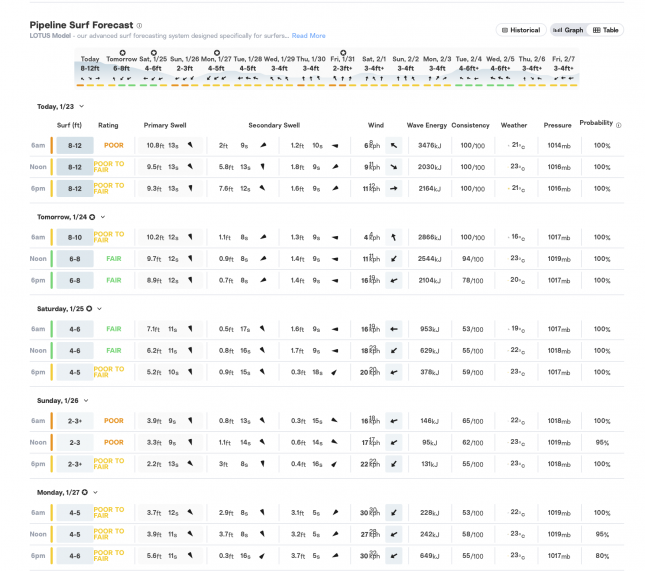Collapse the Saturday, 1/25 section
The height and width of the screenshot is (571, 645).
(100, 309)
